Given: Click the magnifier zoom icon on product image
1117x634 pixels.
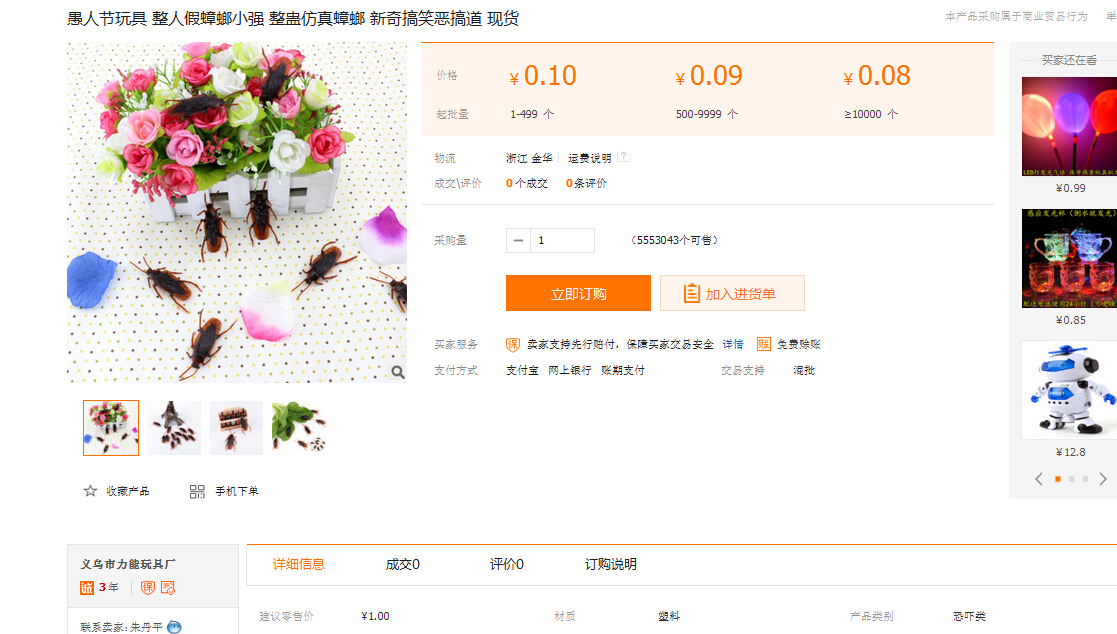Looking at the screenshot, I should [397, 372].
